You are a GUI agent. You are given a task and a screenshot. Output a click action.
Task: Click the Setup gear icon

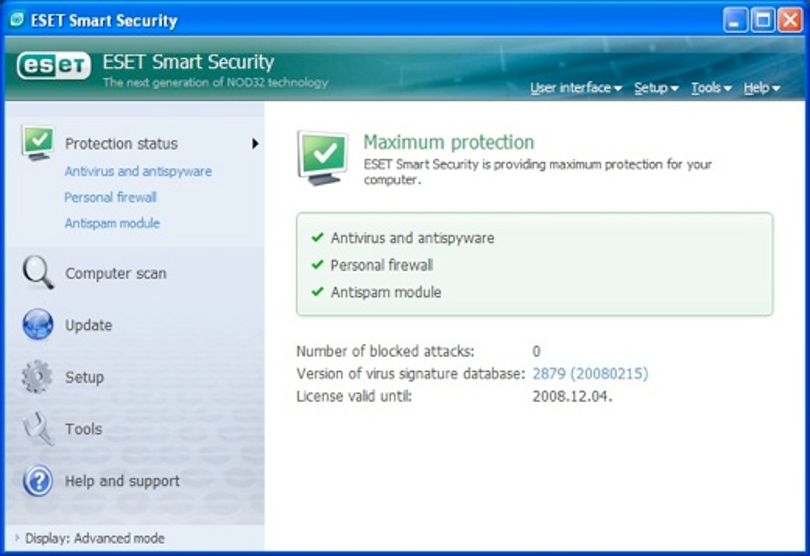[37, 377]
